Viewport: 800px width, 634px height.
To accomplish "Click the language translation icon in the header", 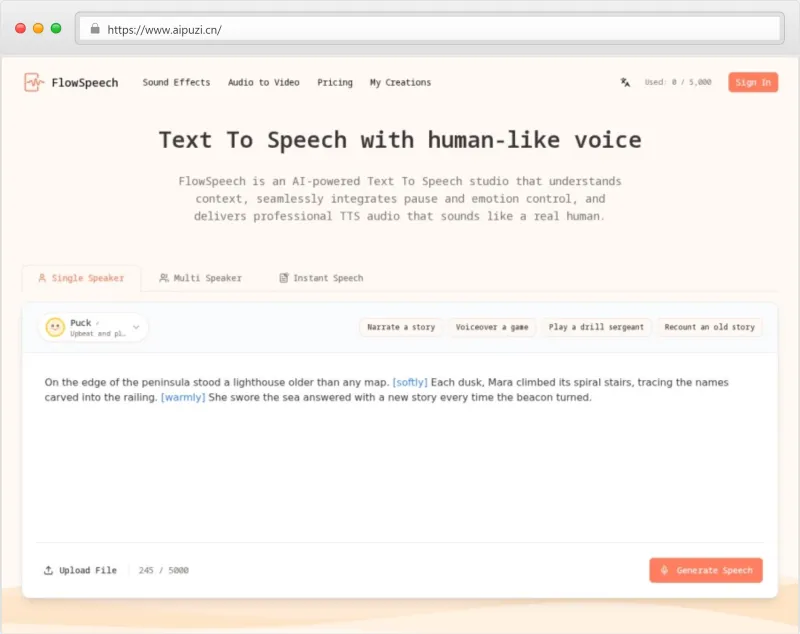I will (x=624, y=82).
